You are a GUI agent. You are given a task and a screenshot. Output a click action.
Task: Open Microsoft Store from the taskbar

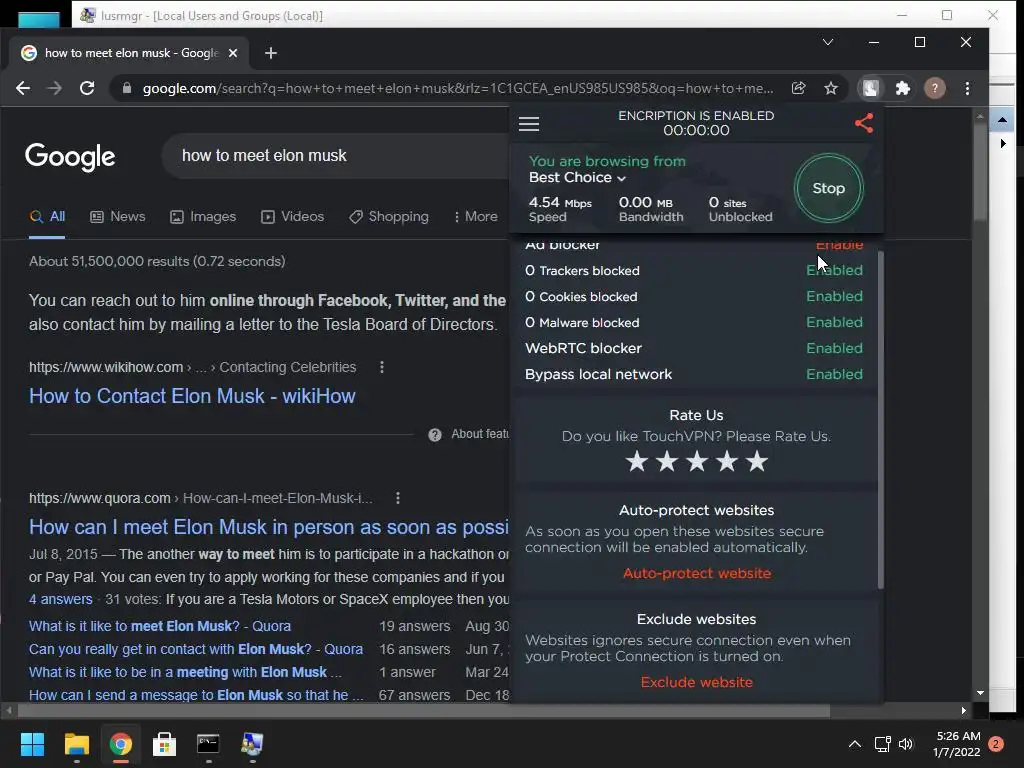[x=165, y=744]
